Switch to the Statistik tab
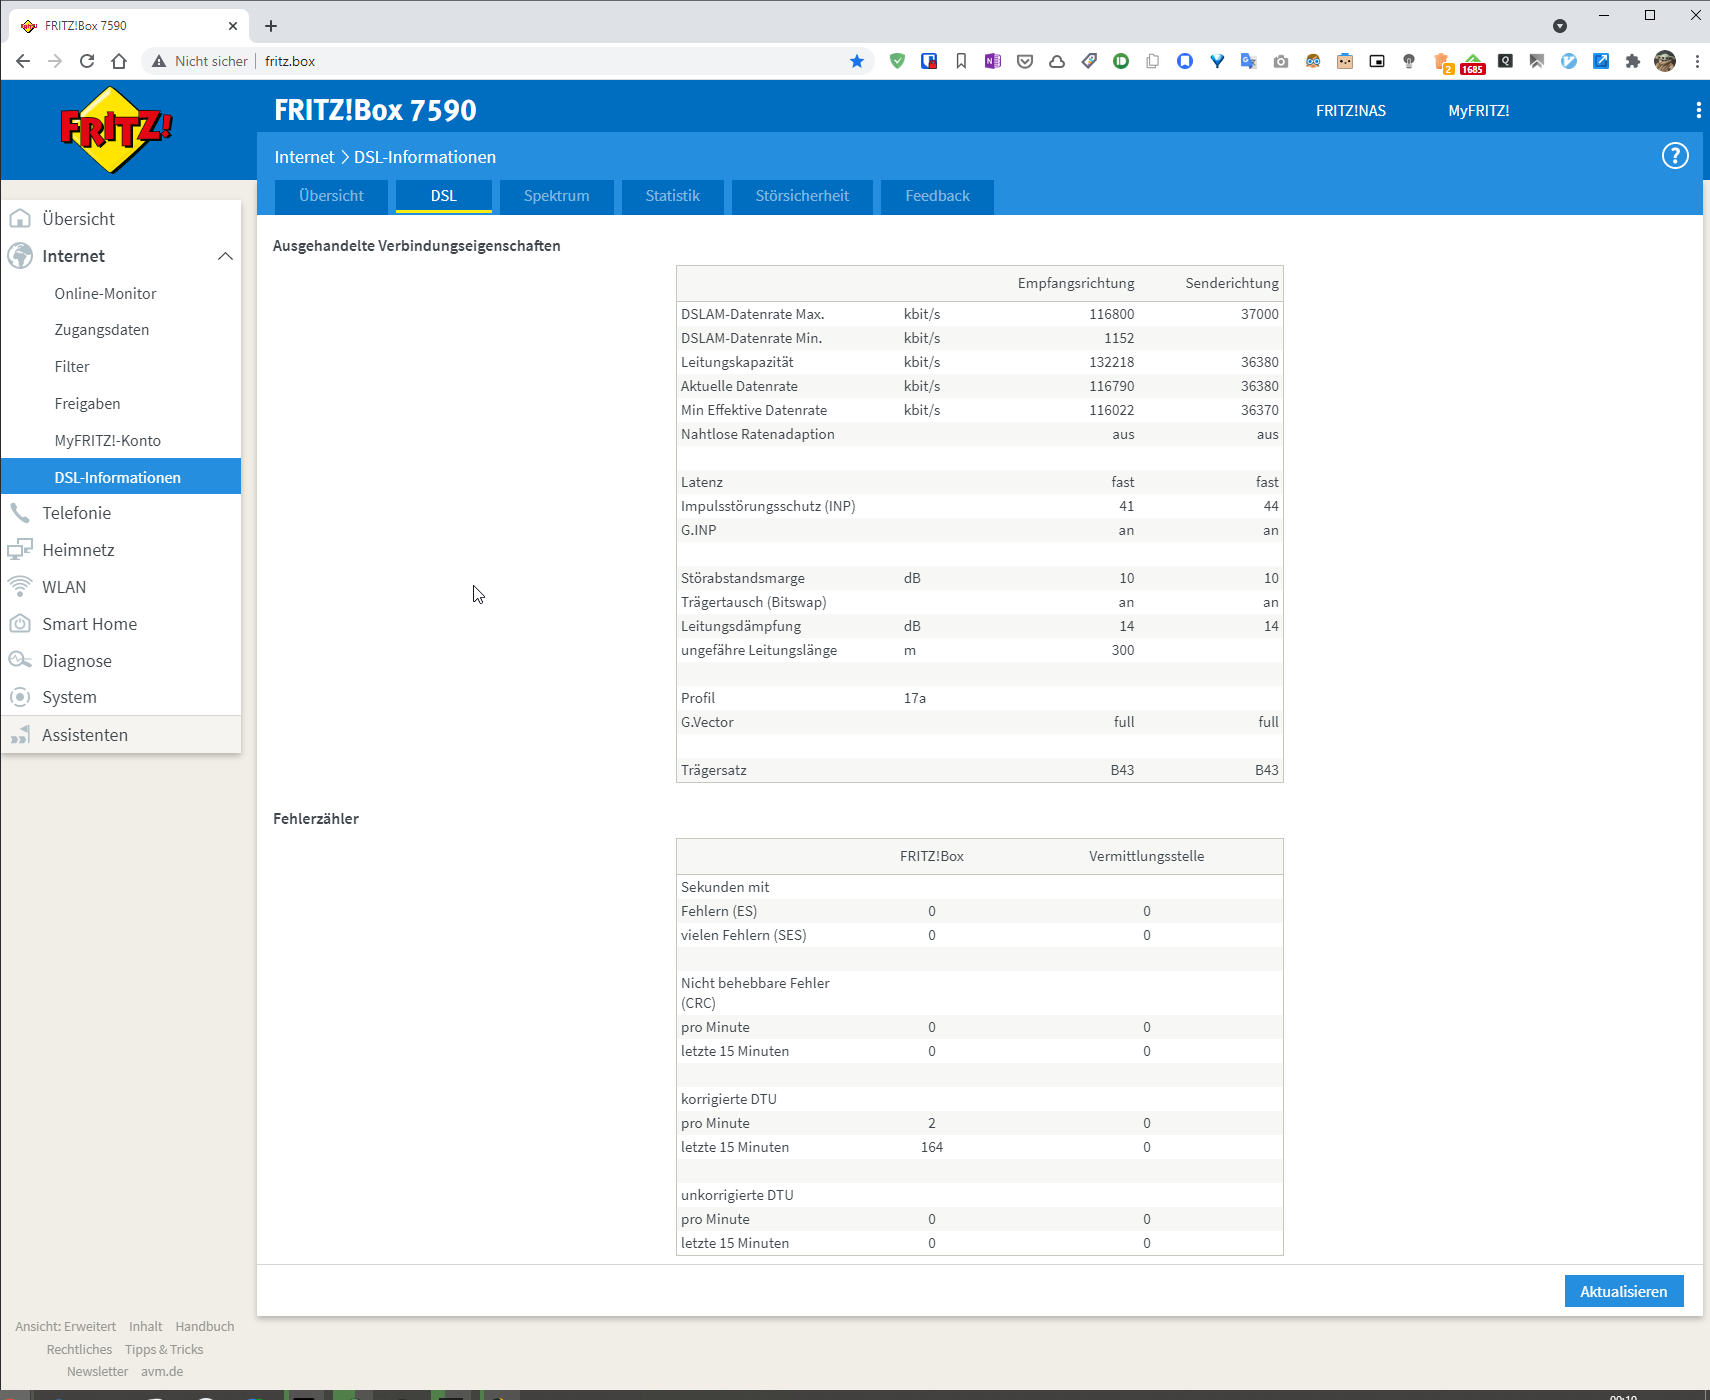1710x1400 pixels. click(x=672, y=196)
